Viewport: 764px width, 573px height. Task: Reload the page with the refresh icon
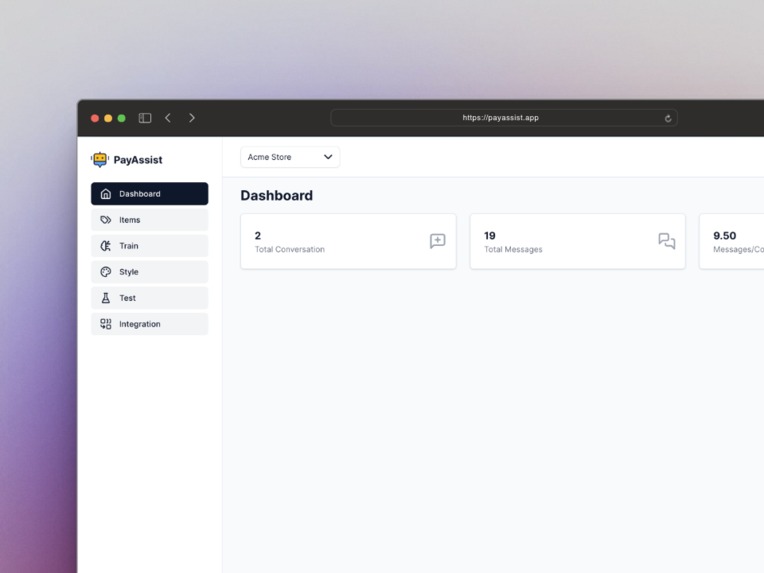(x=668, y=118)
